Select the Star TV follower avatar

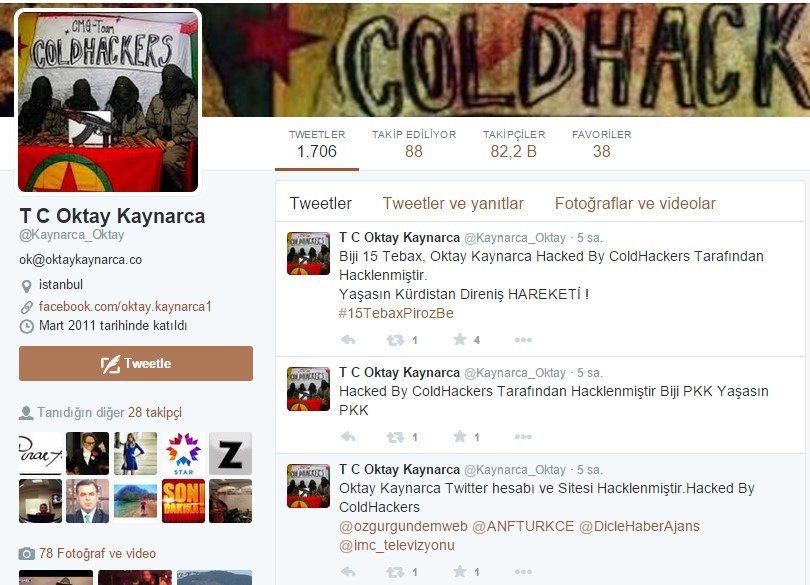click(183, 453)
